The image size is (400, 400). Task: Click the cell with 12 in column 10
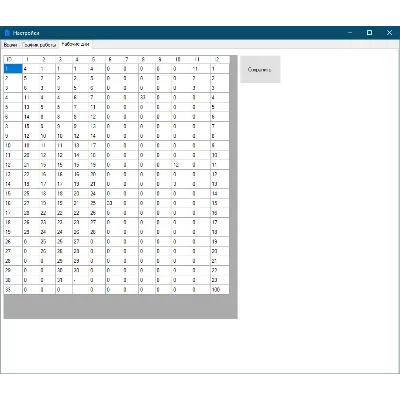[x=180, y=165]
